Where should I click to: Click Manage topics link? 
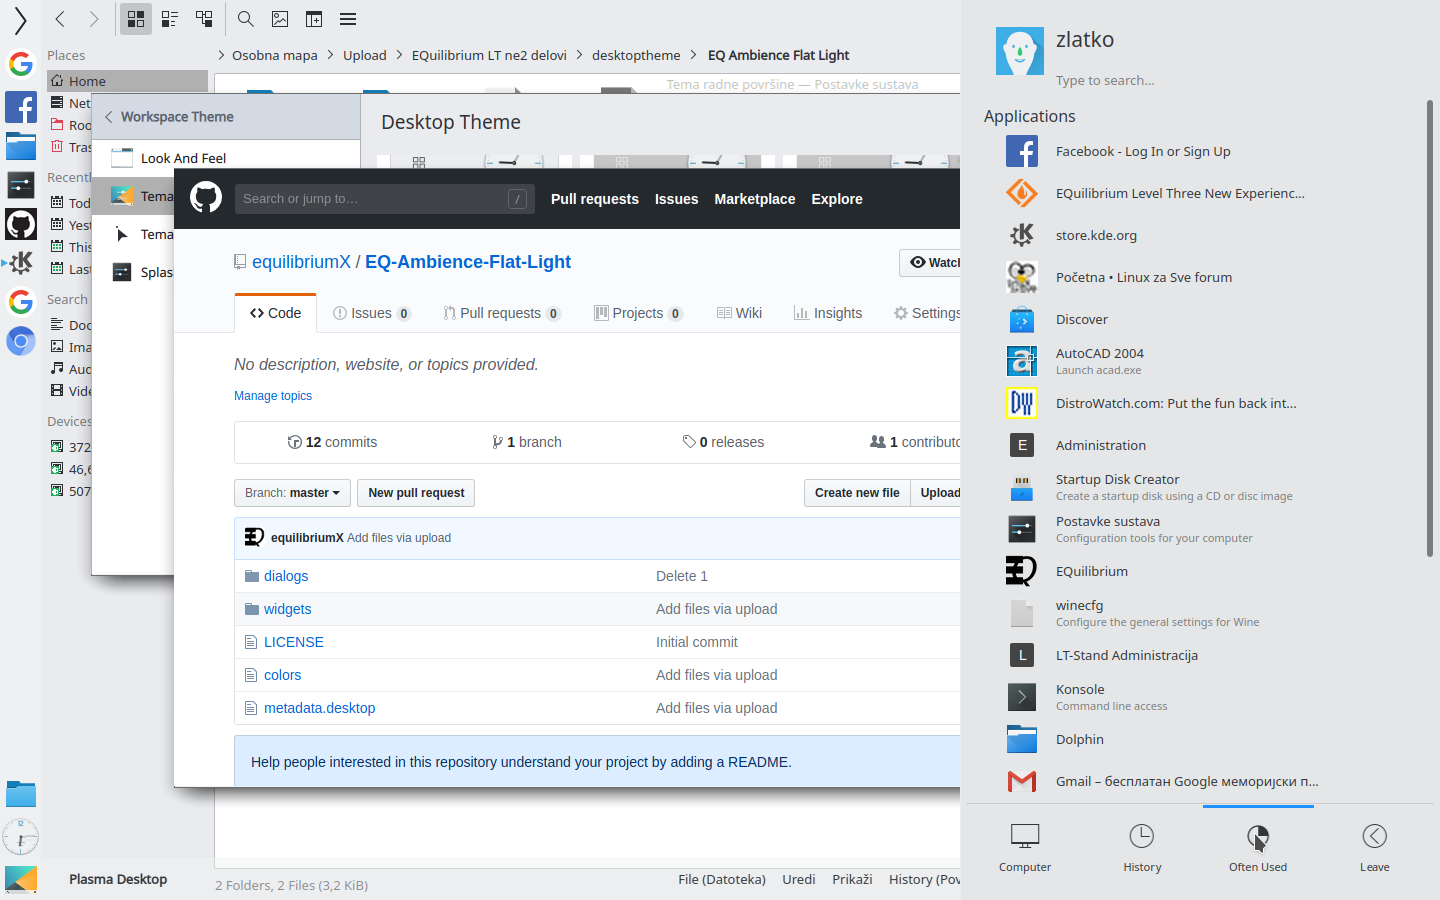(x=273, y=396)
